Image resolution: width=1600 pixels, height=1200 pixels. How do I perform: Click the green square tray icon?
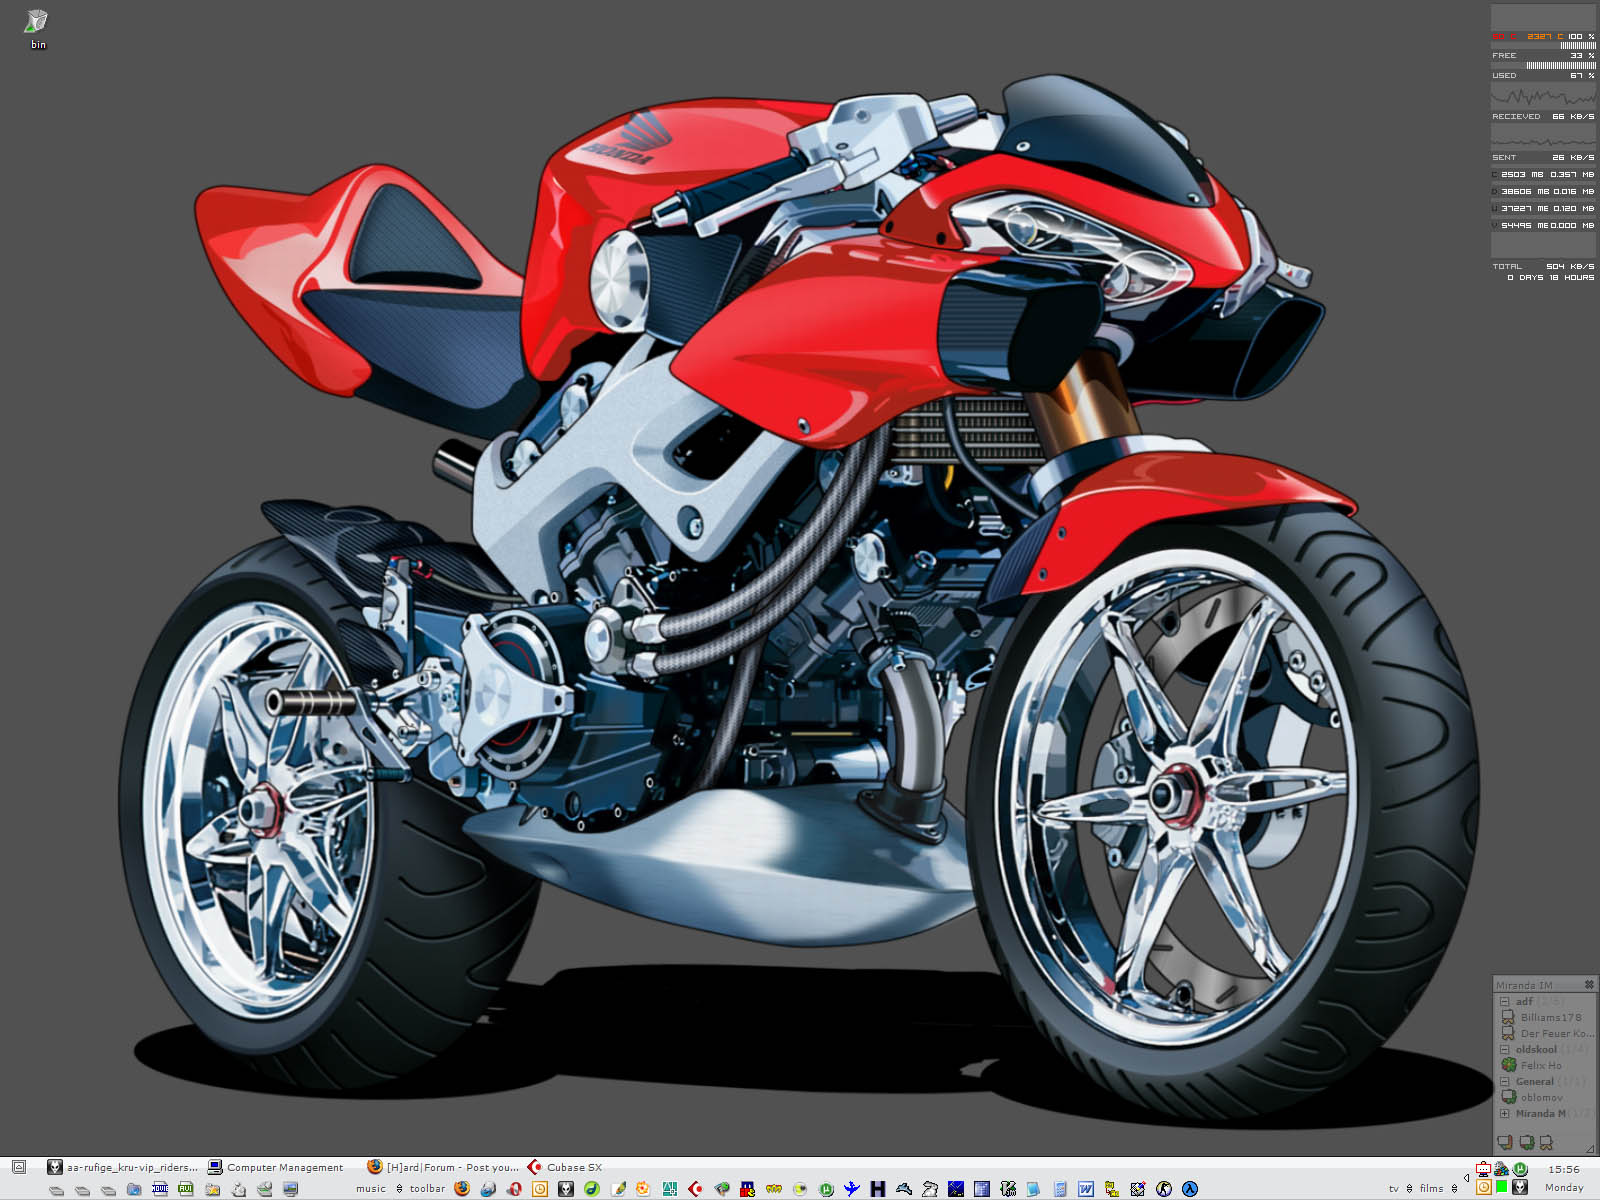[1502, 1187]
